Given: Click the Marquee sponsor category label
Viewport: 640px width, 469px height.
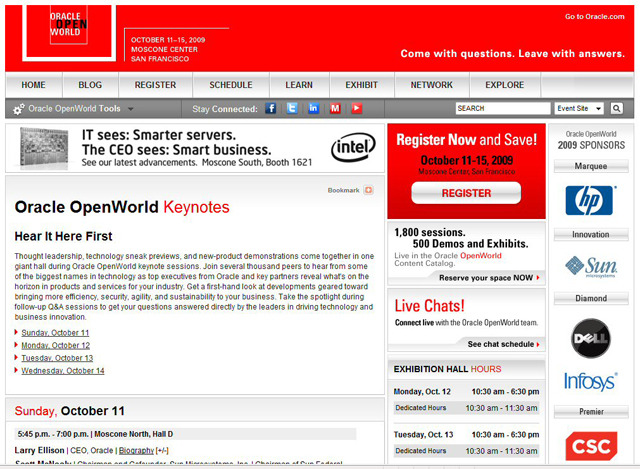Looking at the screenshot, I should pos(591,166).
